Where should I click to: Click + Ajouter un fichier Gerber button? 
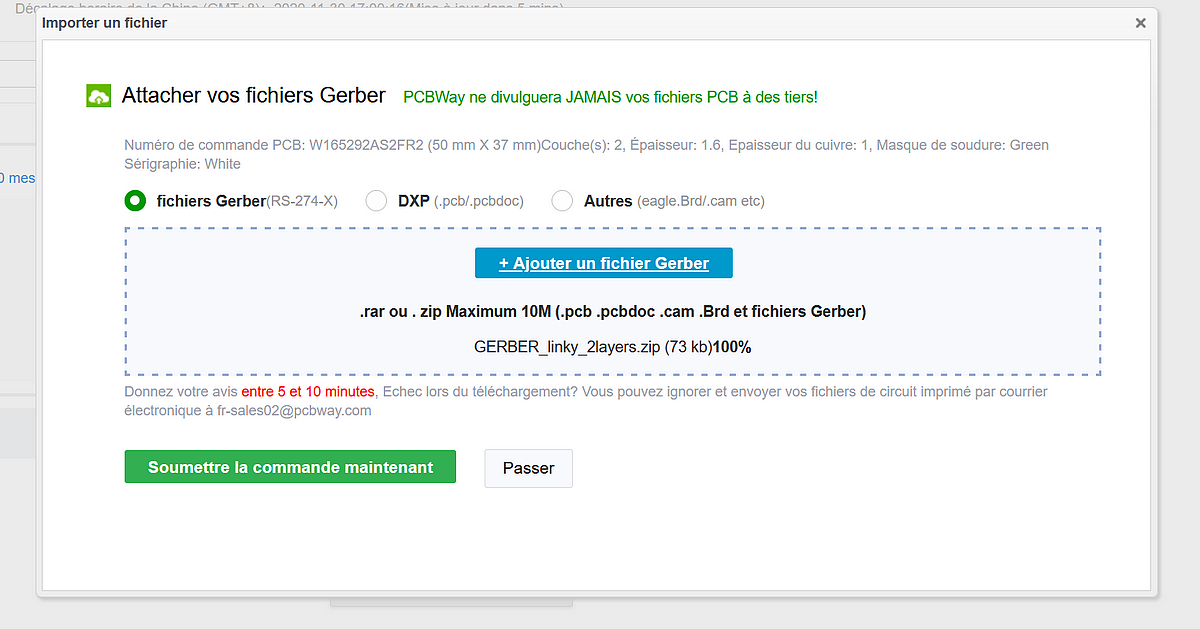[604, 263]
